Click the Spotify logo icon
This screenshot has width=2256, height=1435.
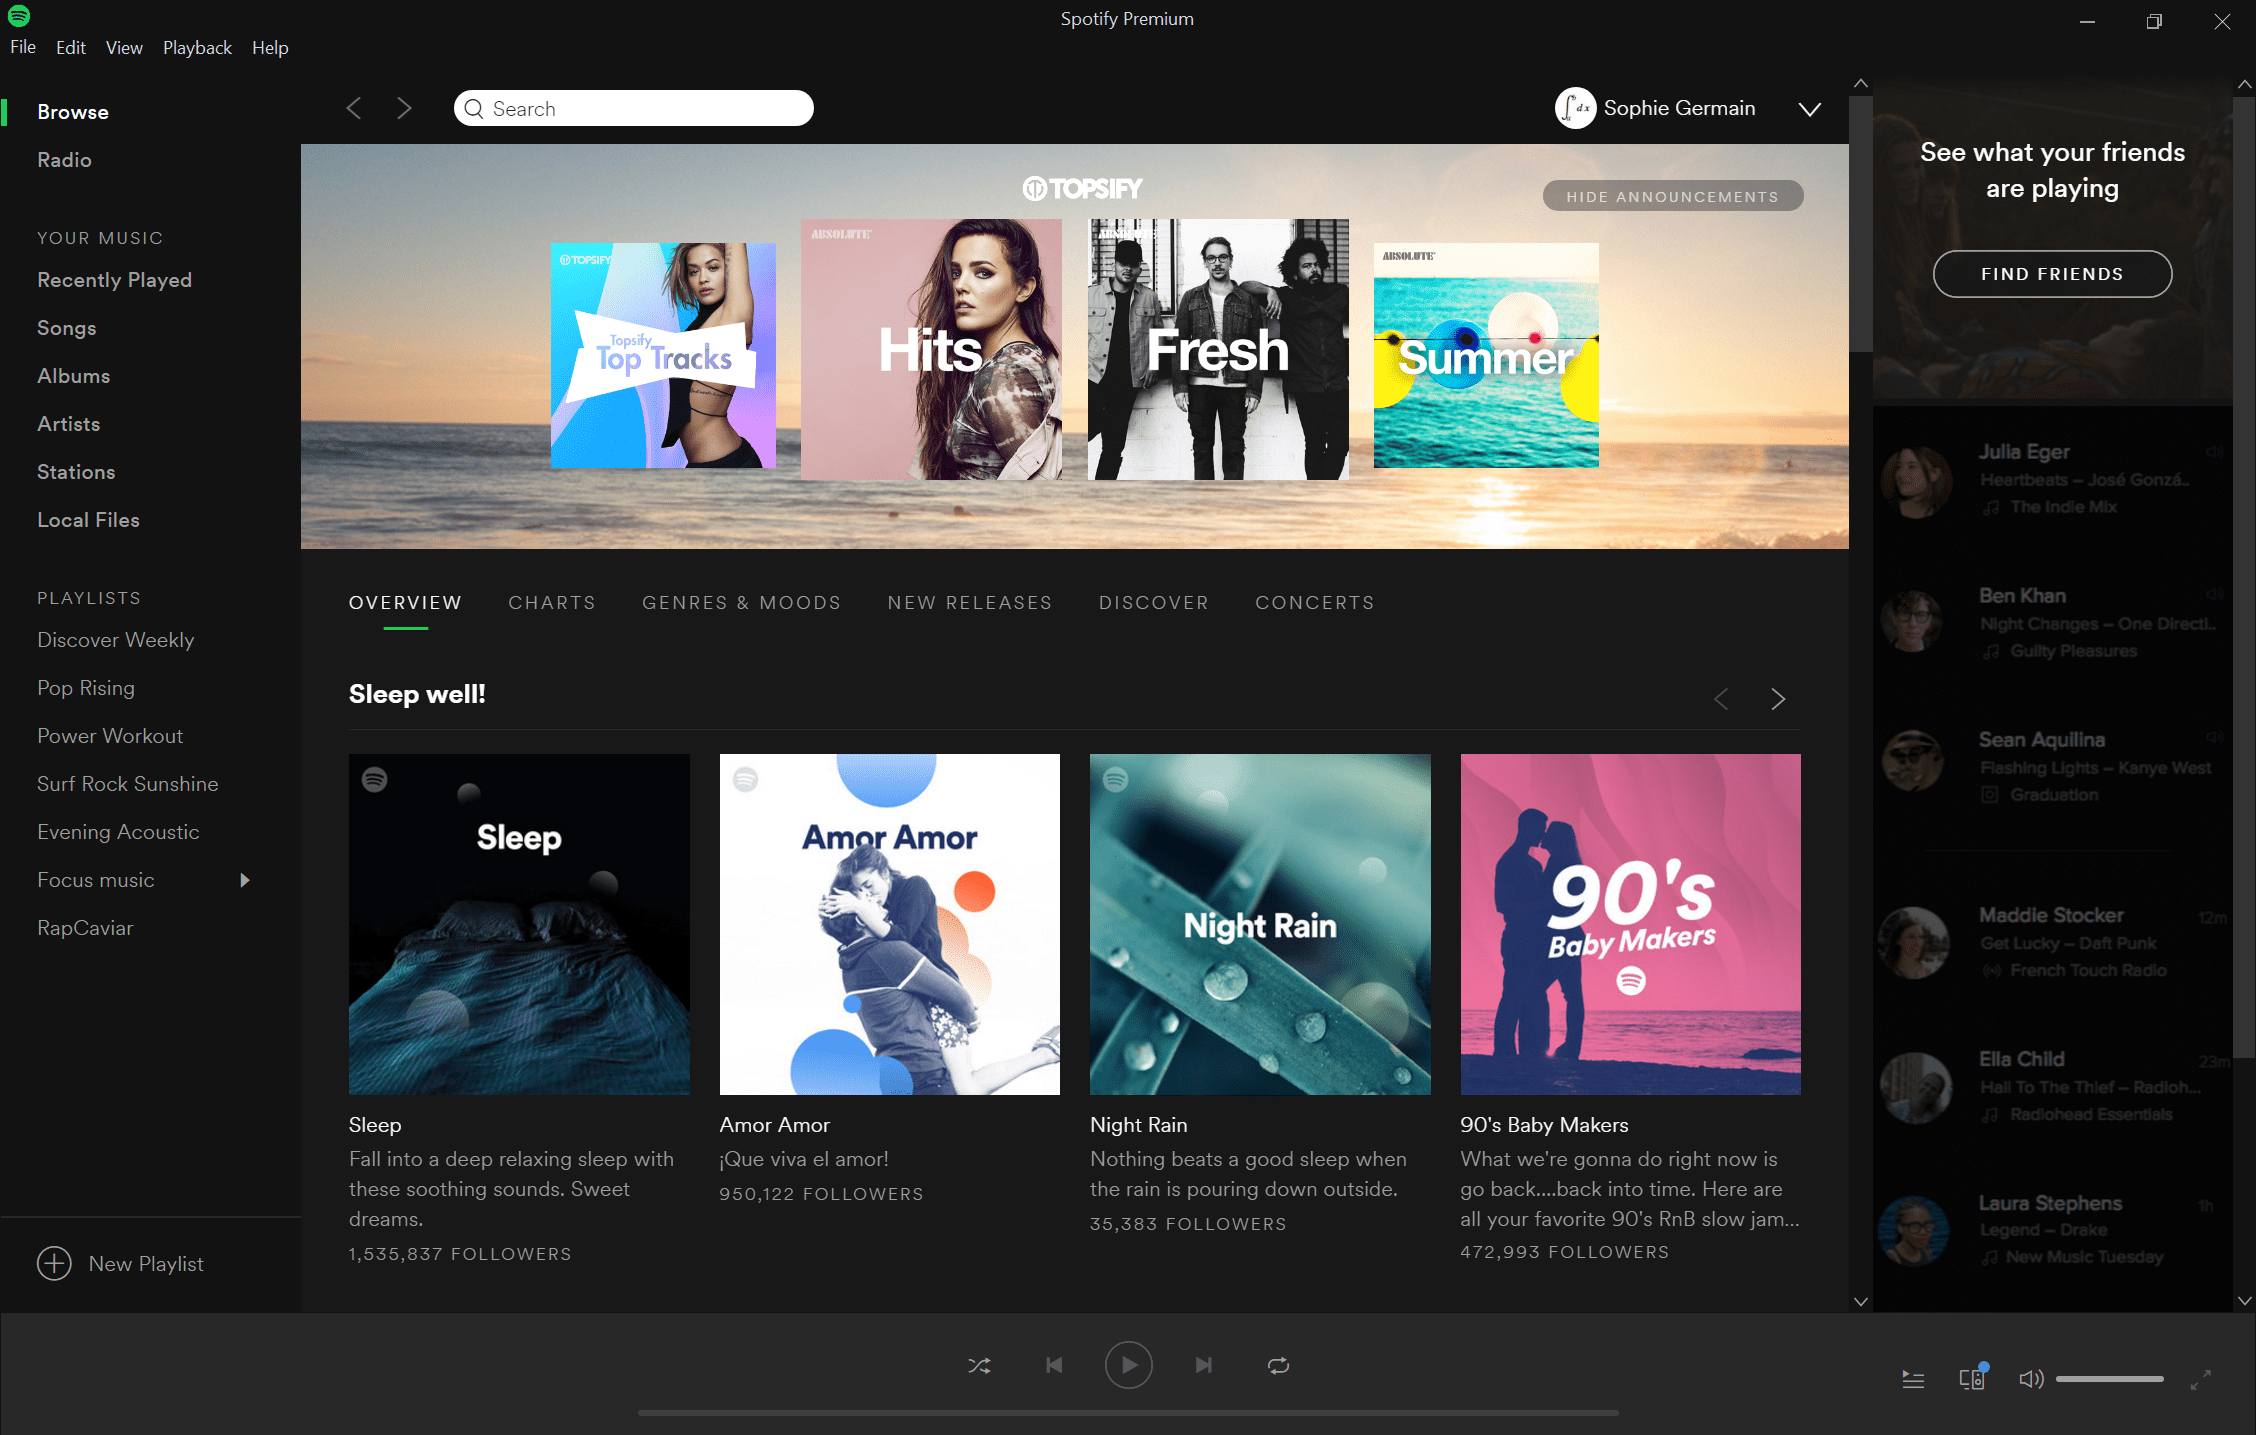pos(19,15)
